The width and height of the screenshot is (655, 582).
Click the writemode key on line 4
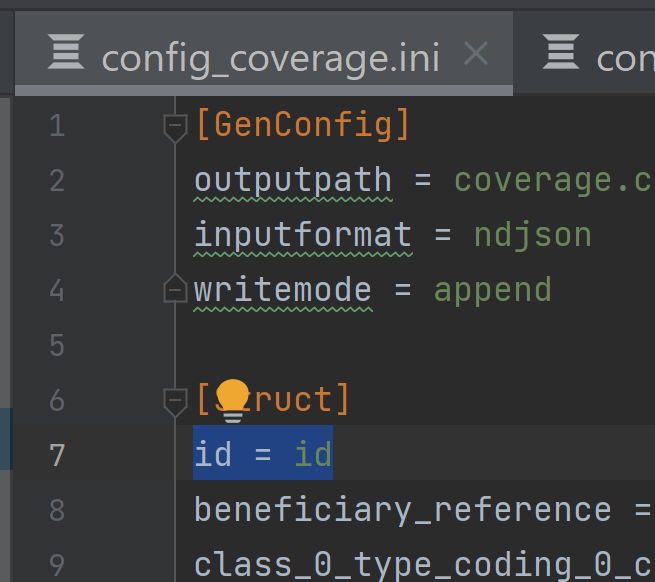point(283,290)
